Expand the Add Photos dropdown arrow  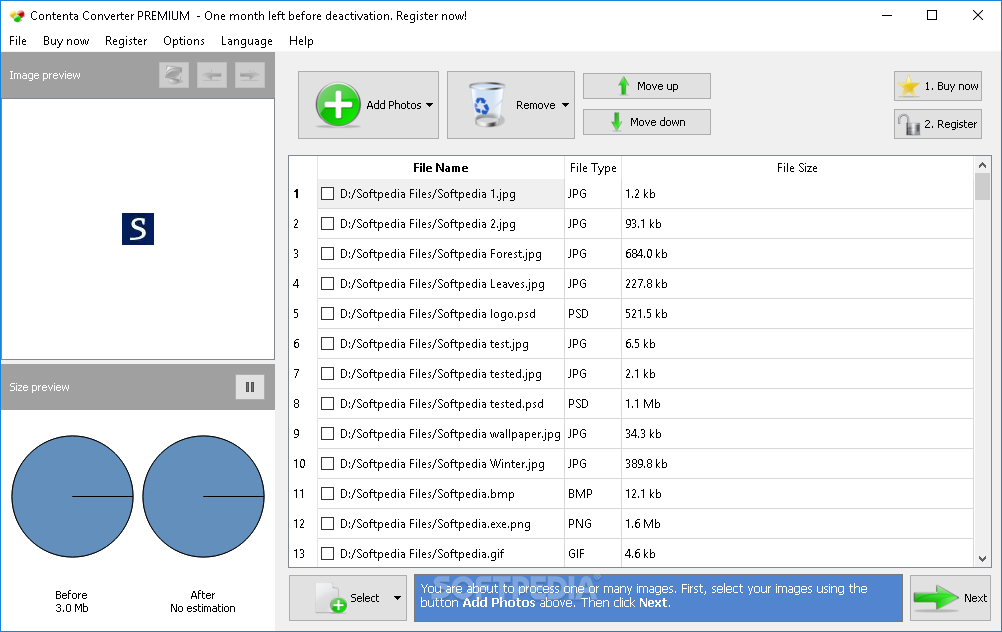(429, 105)
